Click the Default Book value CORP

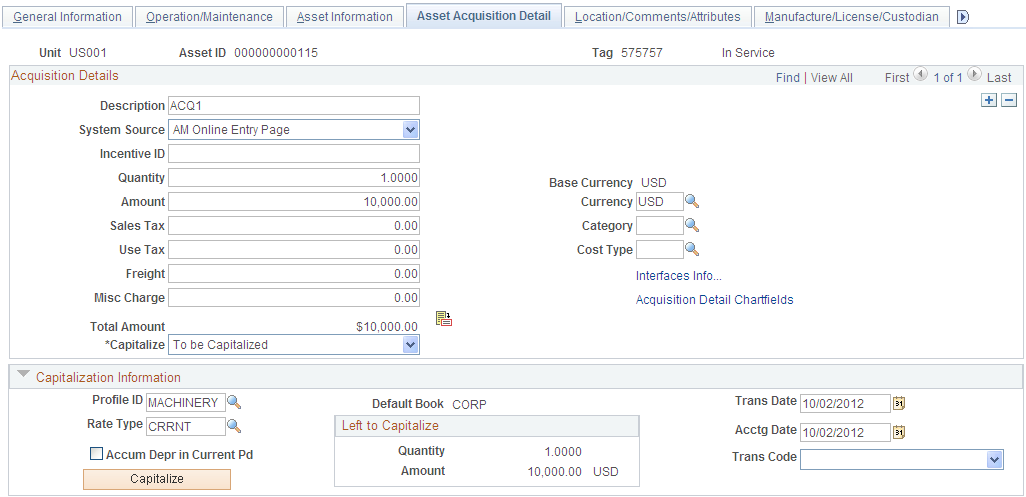point(469,405)
